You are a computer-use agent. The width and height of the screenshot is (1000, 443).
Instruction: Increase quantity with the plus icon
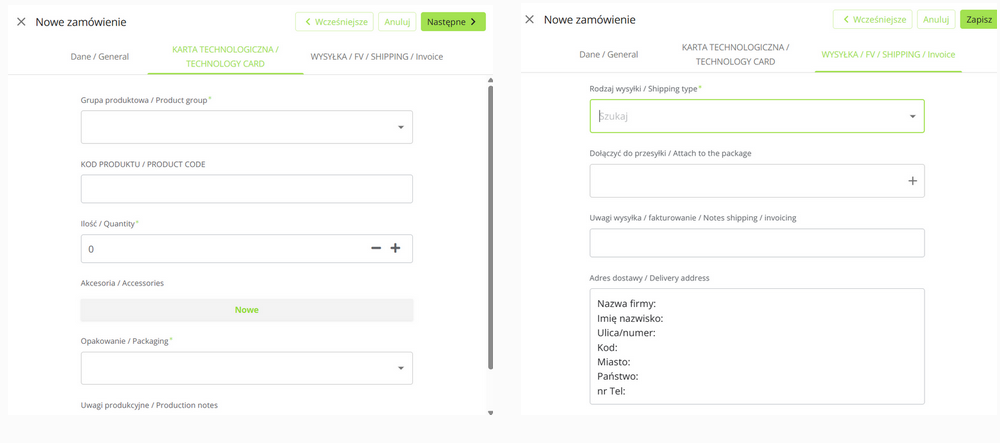395,249
